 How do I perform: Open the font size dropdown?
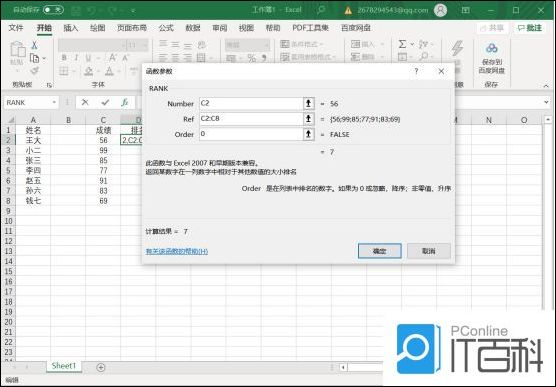pos(145,45)
